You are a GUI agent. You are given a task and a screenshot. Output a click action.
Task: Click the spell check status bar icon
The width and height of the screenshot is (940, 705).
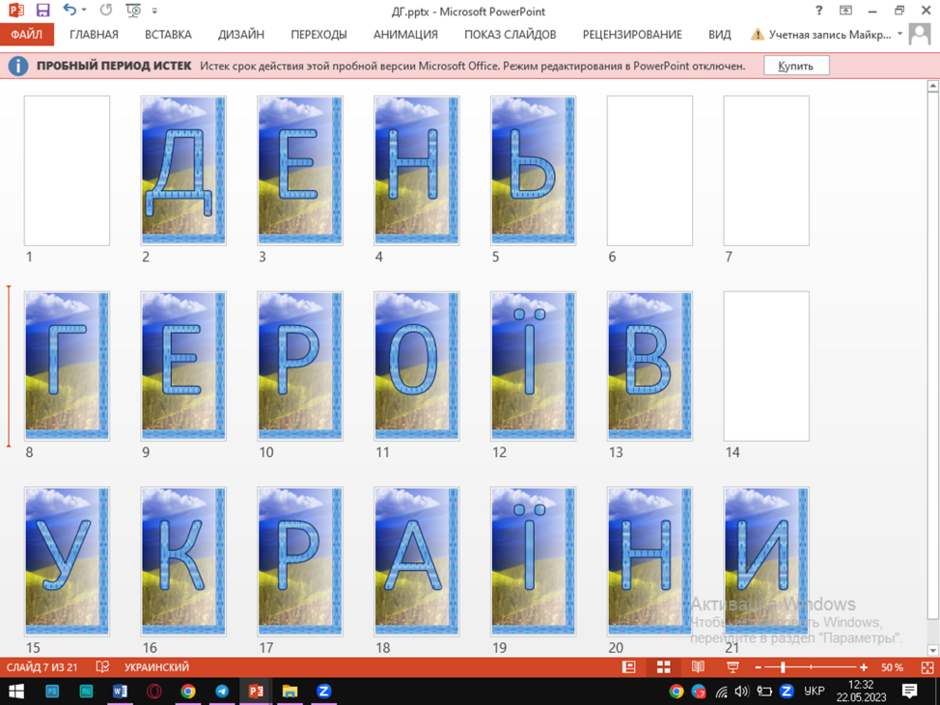coord(103,667)
